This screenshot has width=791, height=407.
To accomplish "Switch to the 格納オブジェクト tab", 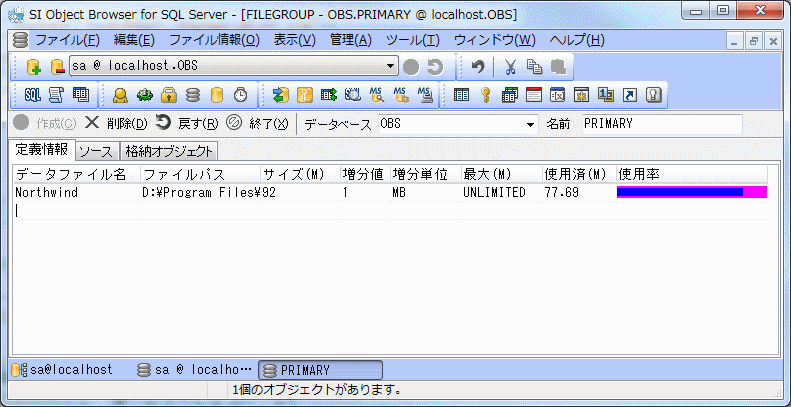I will (x=168, y=152).
